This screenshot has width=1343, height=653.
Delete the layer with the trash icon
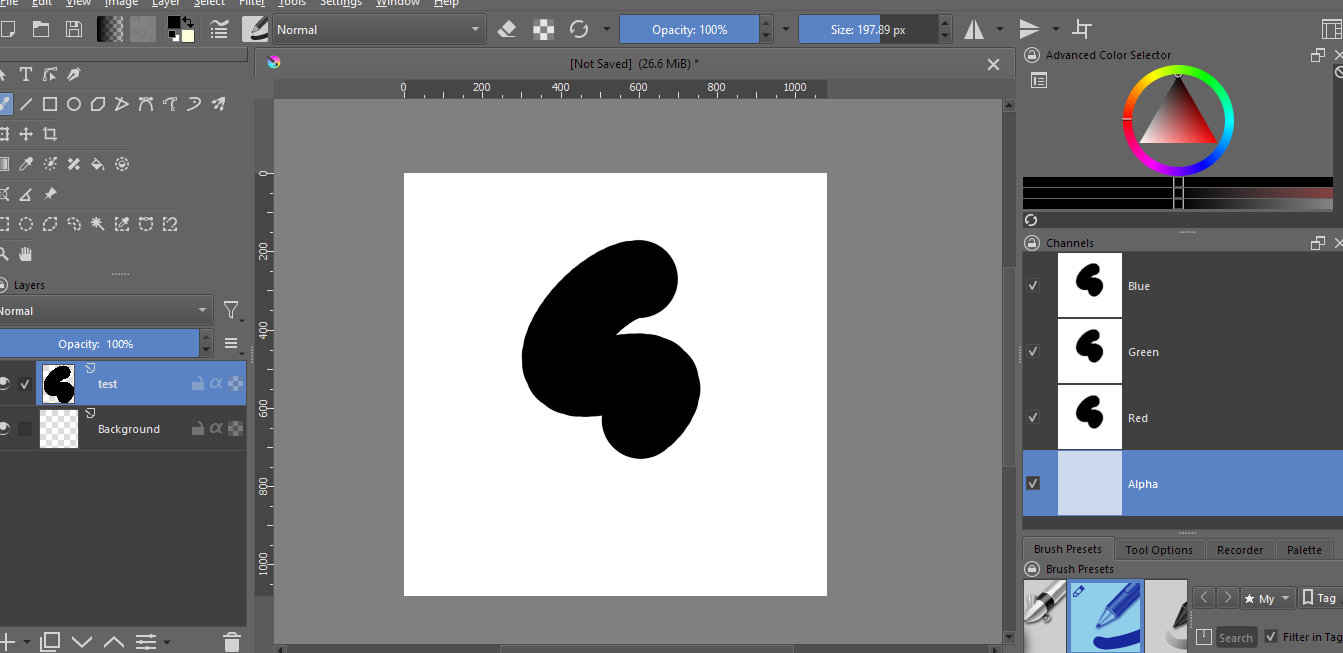coord(232,641)
